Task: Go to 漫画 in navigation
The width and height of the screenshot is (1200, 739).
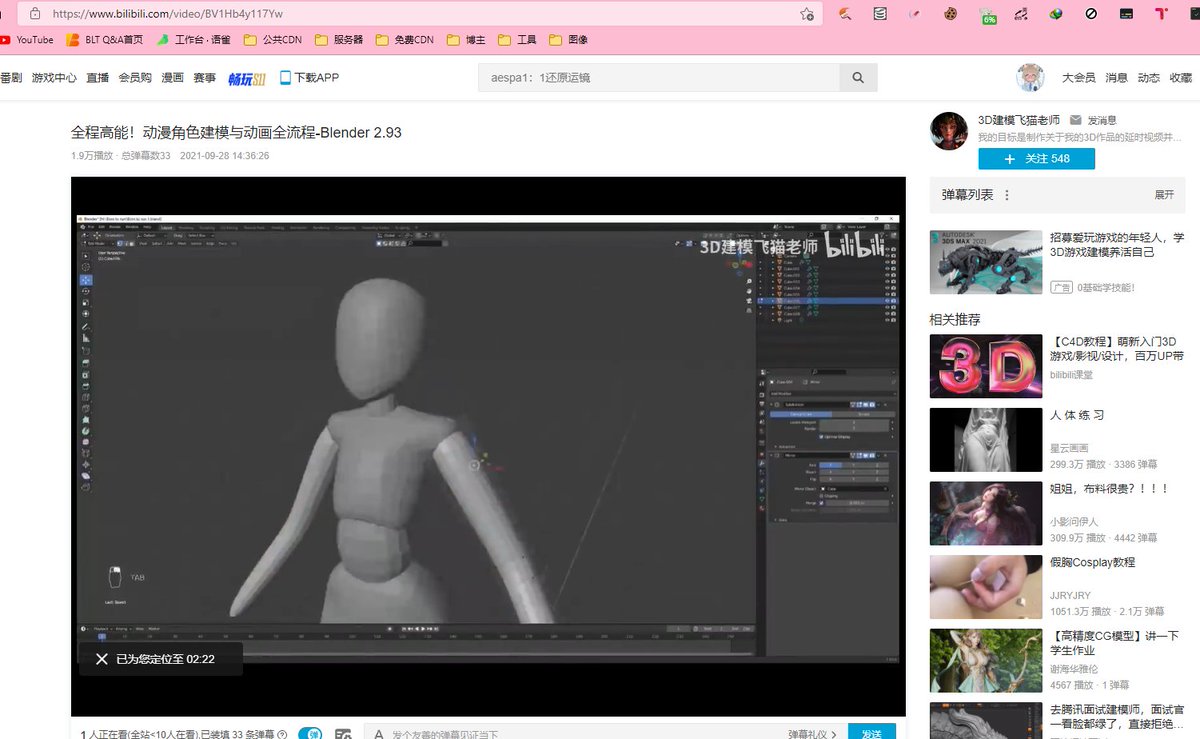Action: pos(172,78)
